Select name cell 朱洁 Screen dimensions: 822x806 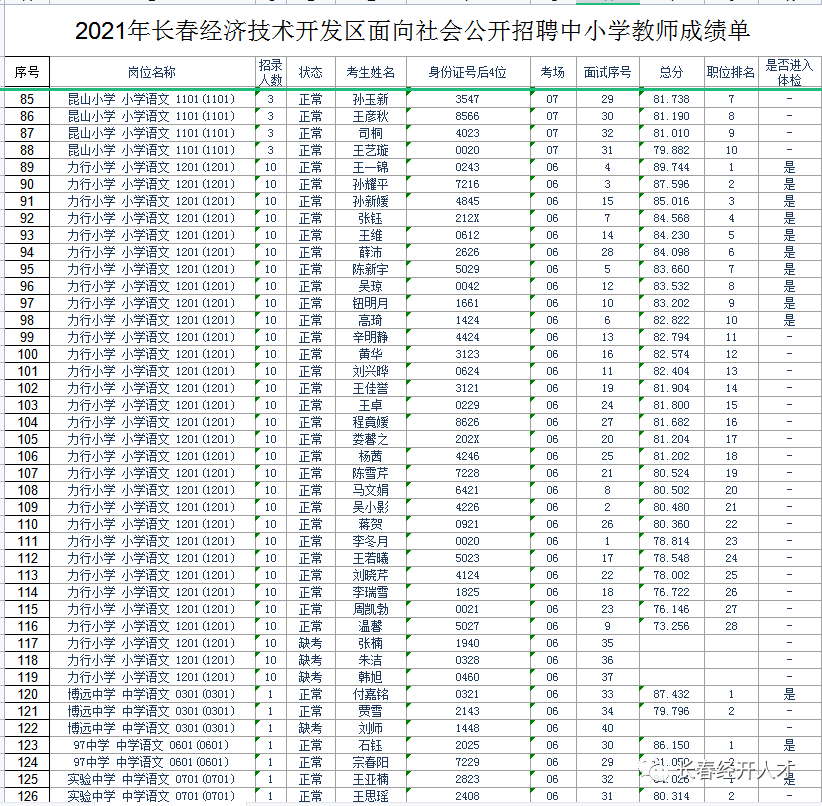(371, 660)
